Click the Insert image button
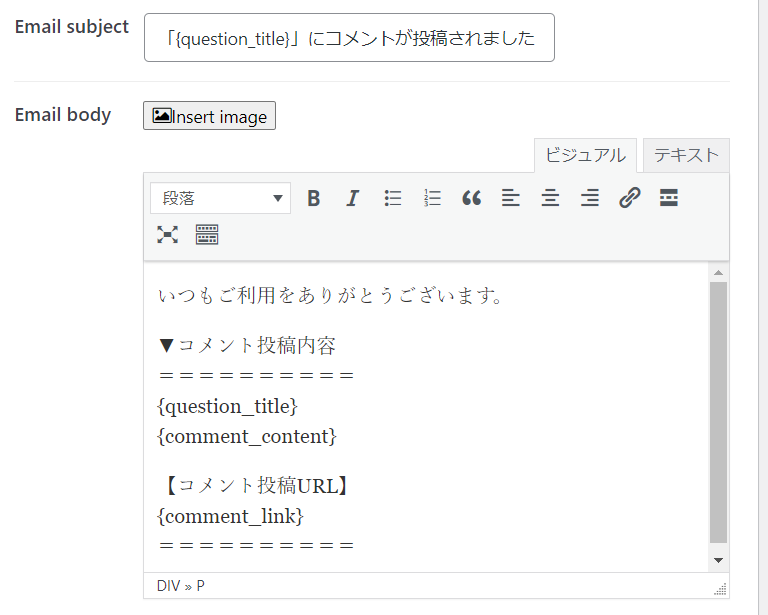 pyautogui.click(x=210, y=116)
